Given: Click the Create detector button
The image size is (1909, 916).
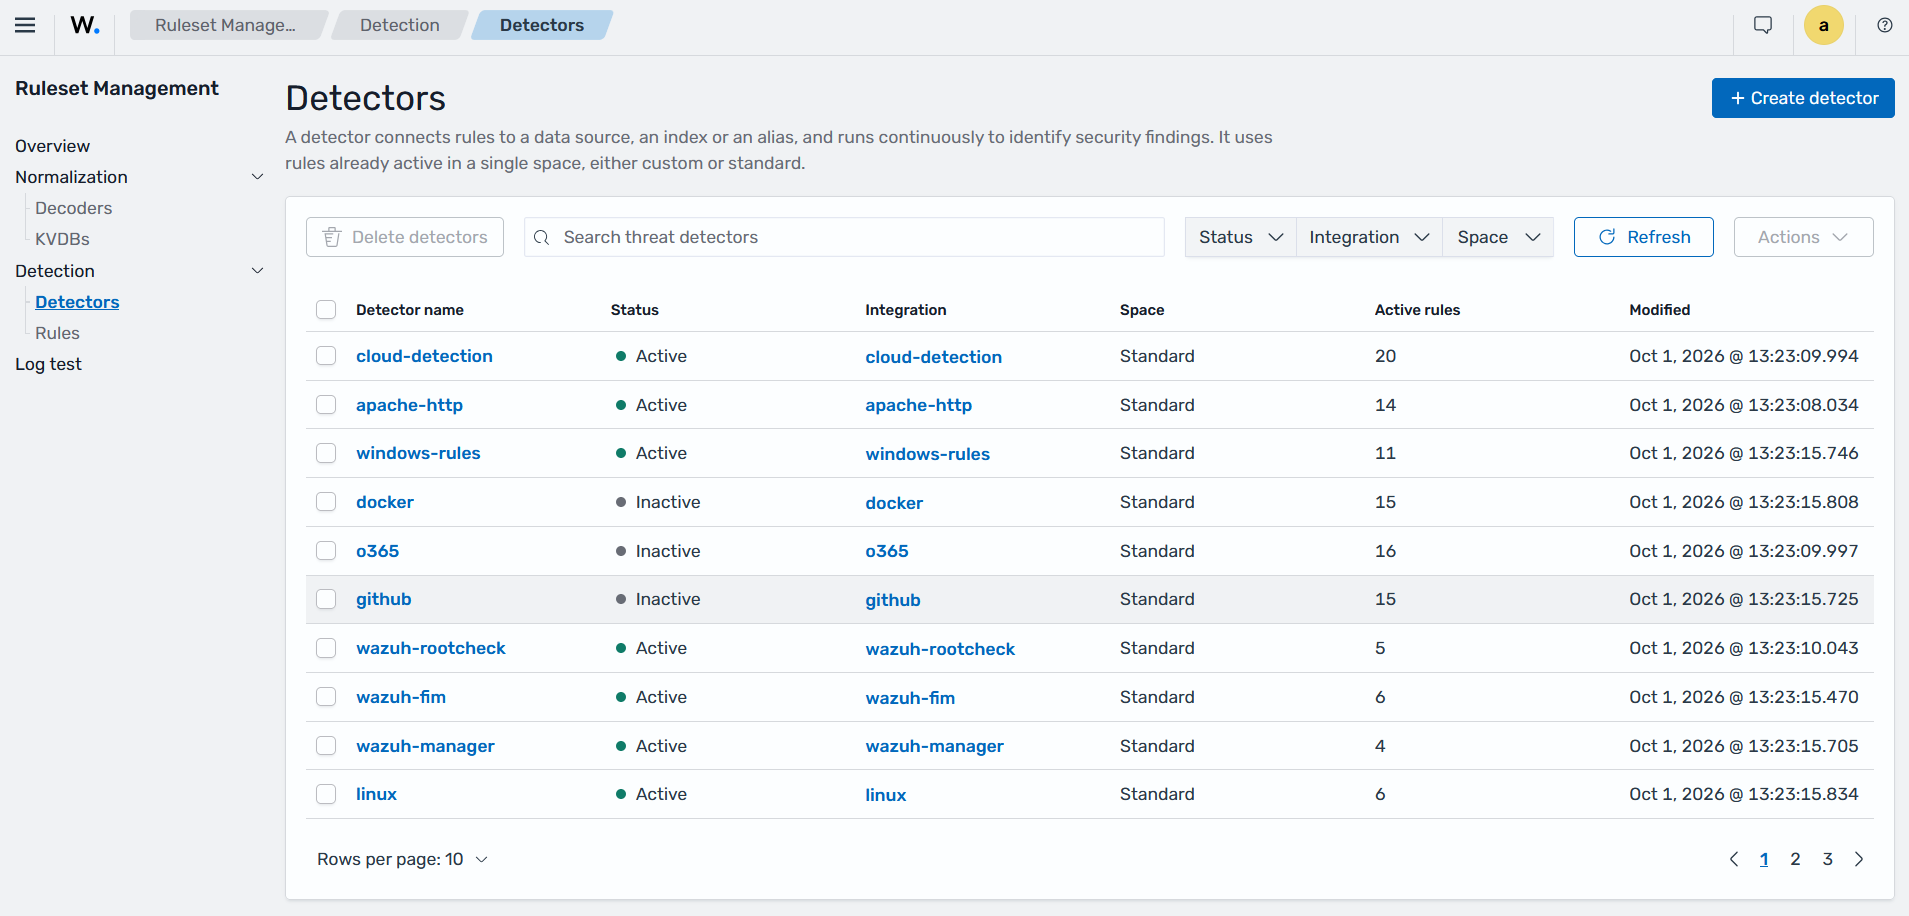Looking at the screenshot, I should [1803, 98].
